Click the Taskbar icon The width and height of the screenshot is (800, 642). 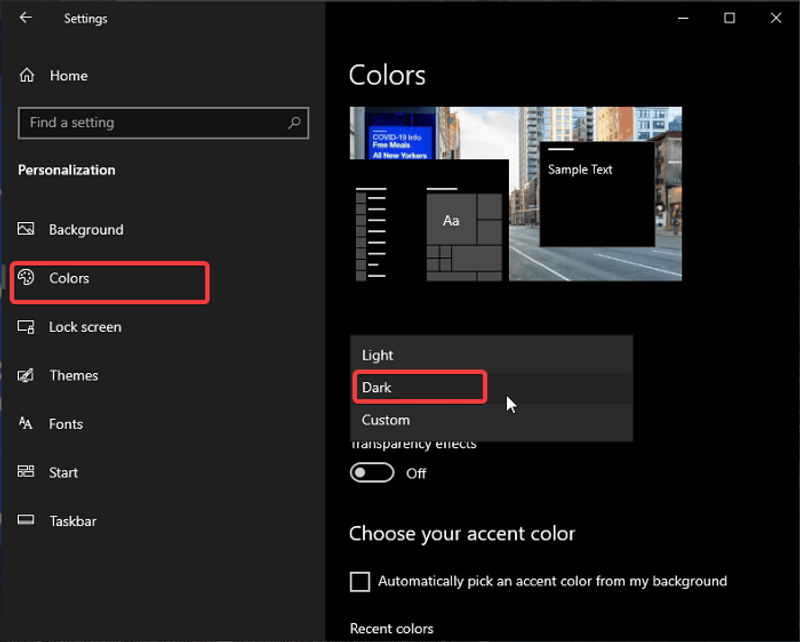click(26, 520)
